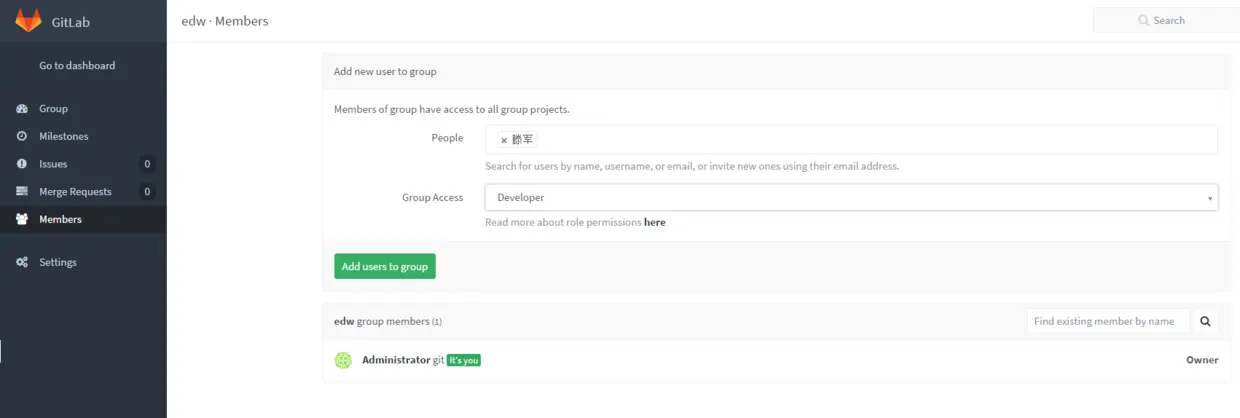
Task: Click the Go to dashboard link
Action: (77, 66)
